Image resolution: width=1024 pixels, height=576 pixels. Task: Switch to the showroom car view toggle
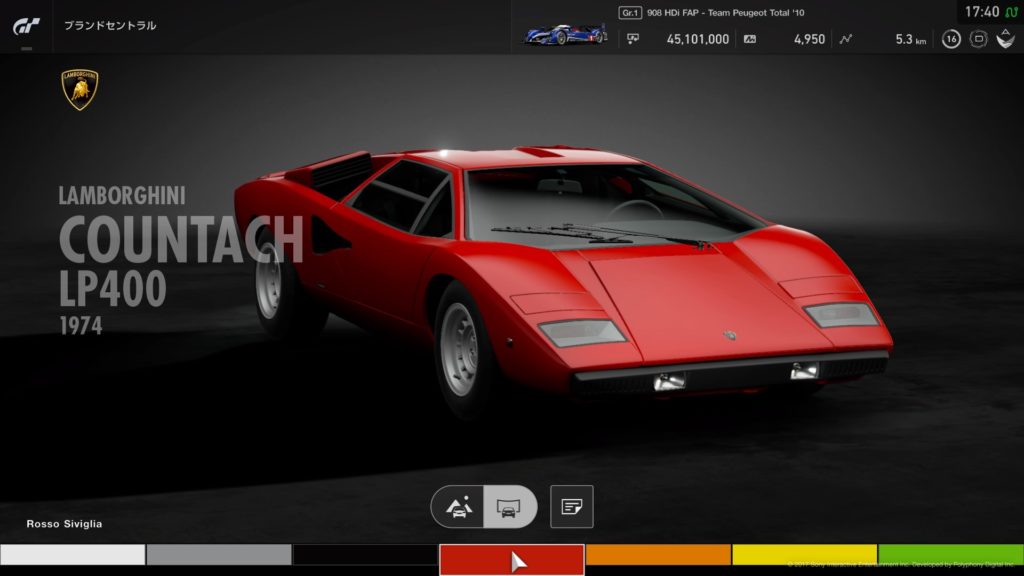509,507
